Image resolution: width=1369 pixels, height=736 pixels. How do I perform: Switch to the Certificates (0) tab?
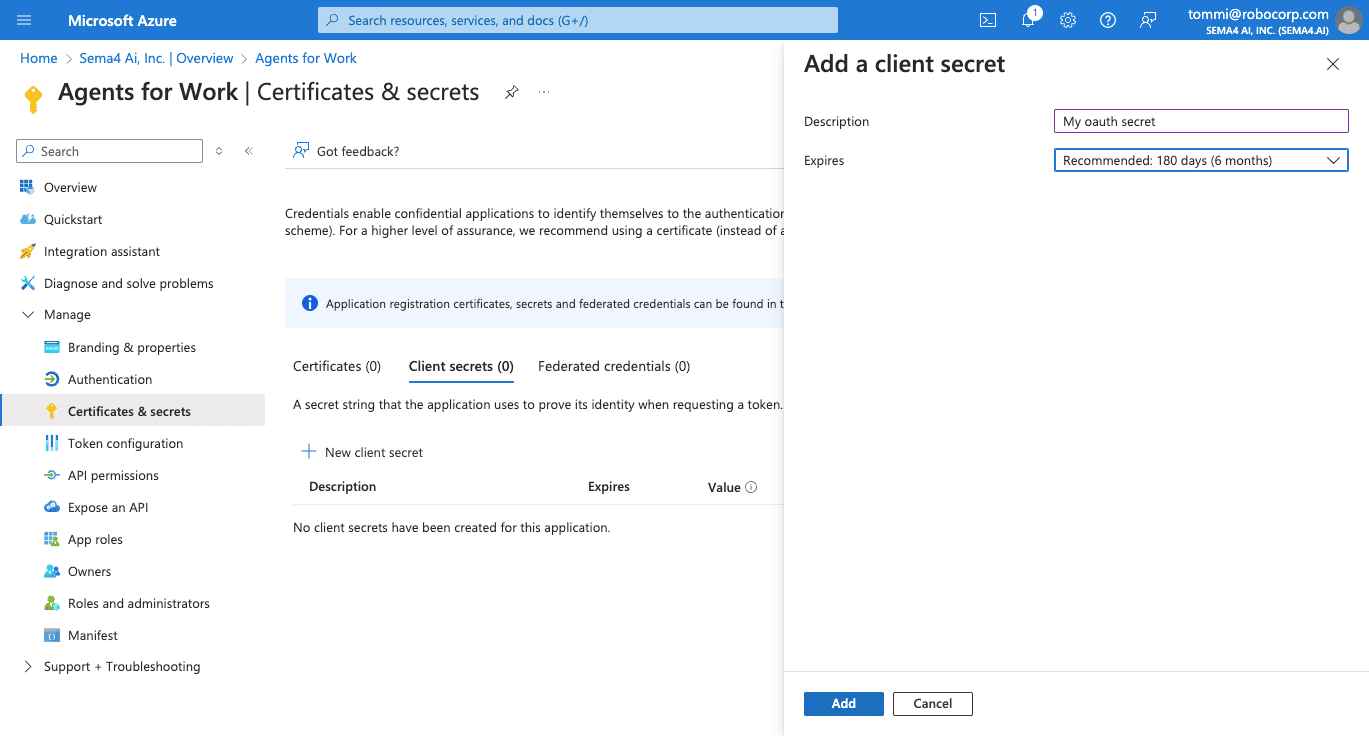point(337,367)
